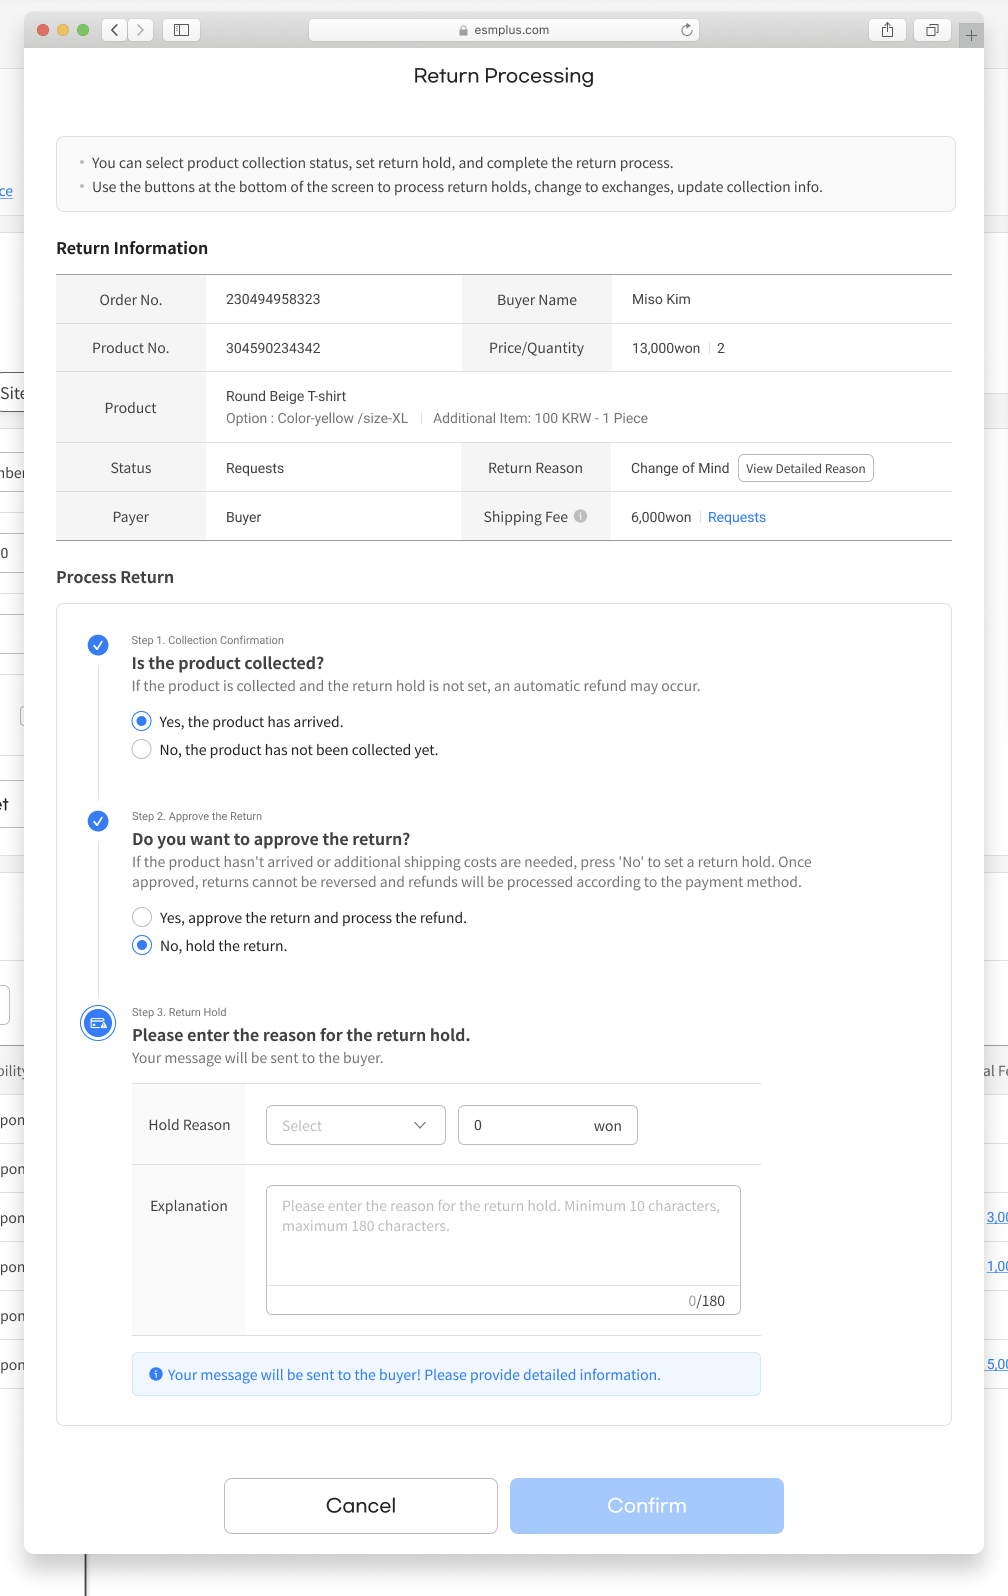This screenshot has height=1596, width=1008.
Task: Toggle the Safari sidebar icon
Action: [181, 30]
